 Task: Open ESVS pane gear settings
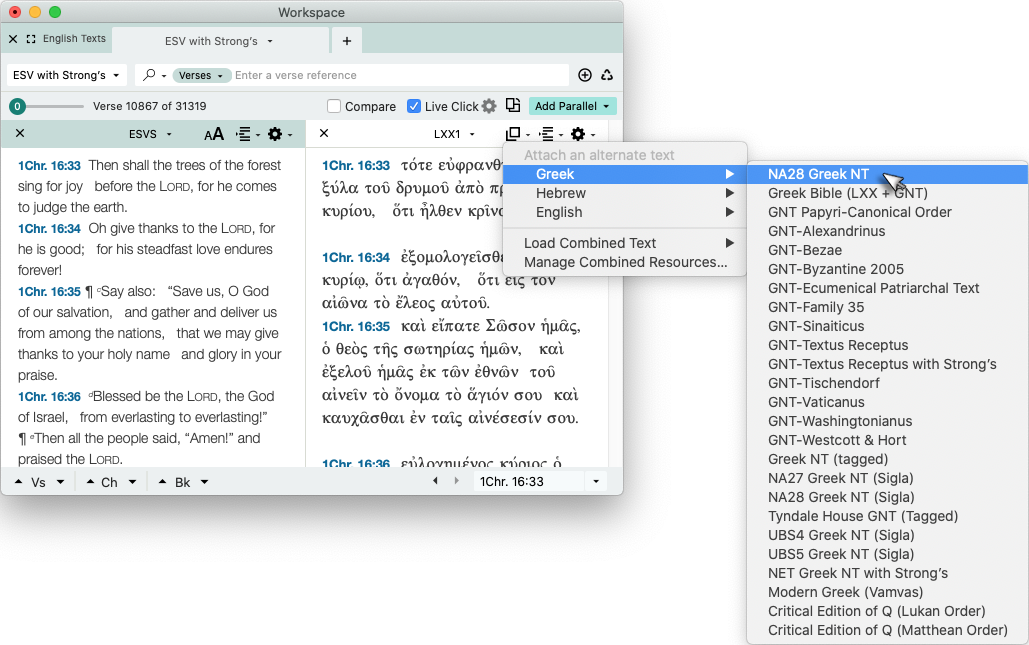[276, 134]
